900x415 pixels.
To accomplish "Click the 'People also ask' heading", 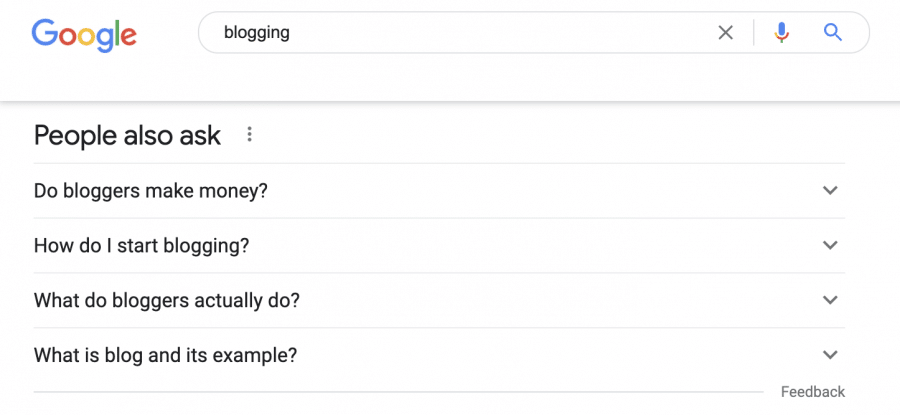I will (127, 135).
